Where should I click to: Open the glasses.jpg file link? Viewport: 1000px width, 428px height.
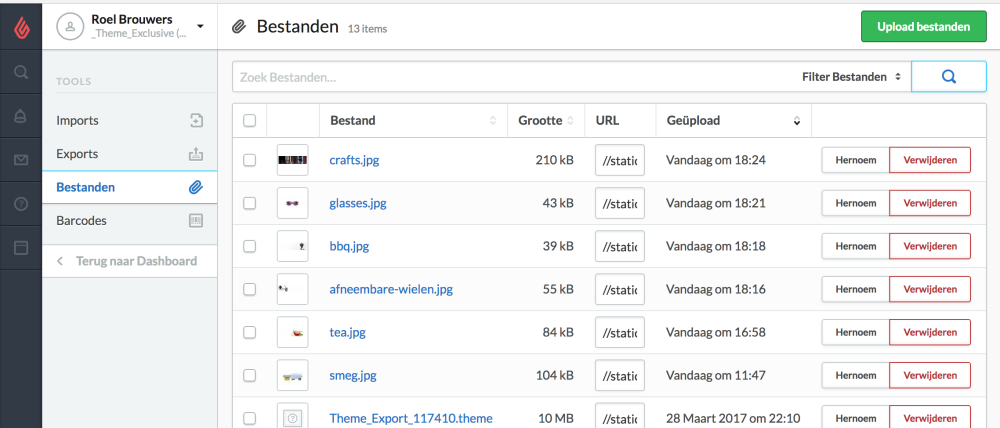point(358,203)
